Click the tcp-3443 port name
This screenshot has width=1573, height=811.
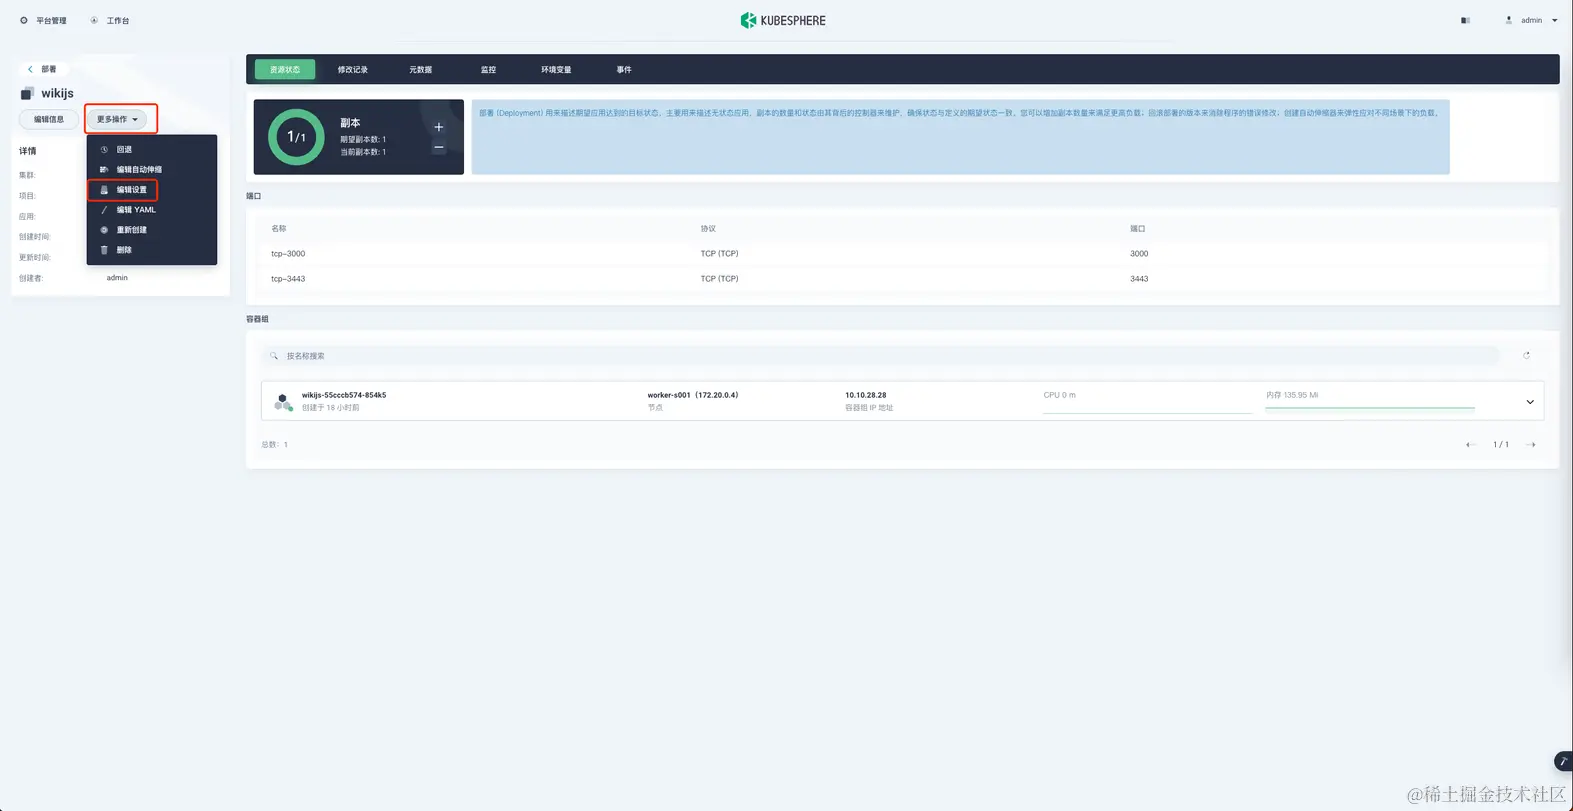[288, 279]
